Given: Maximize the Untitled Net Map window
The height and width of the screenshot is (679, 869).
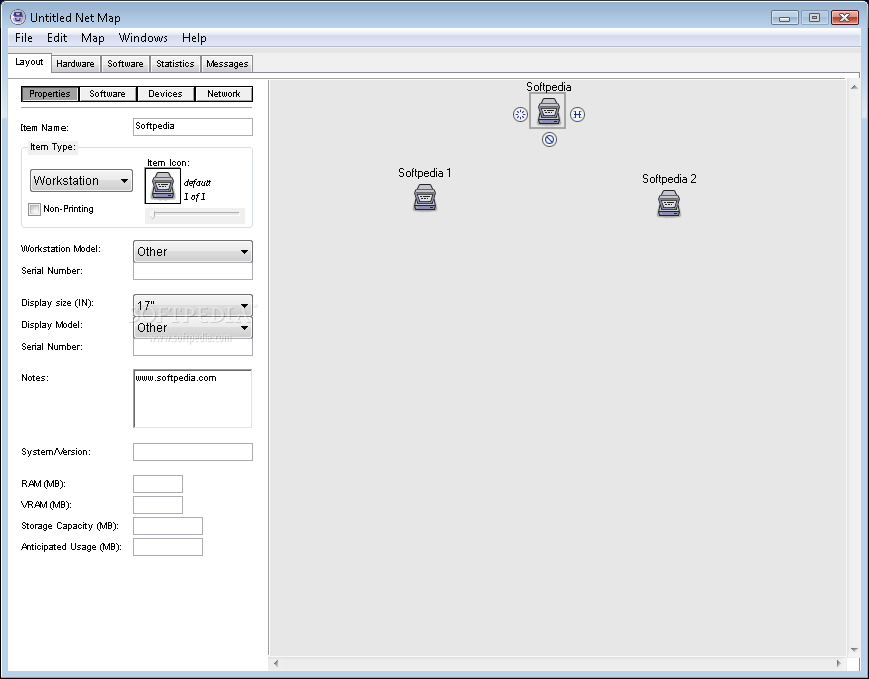Looking at the screenshot, I should click(814, 18).
